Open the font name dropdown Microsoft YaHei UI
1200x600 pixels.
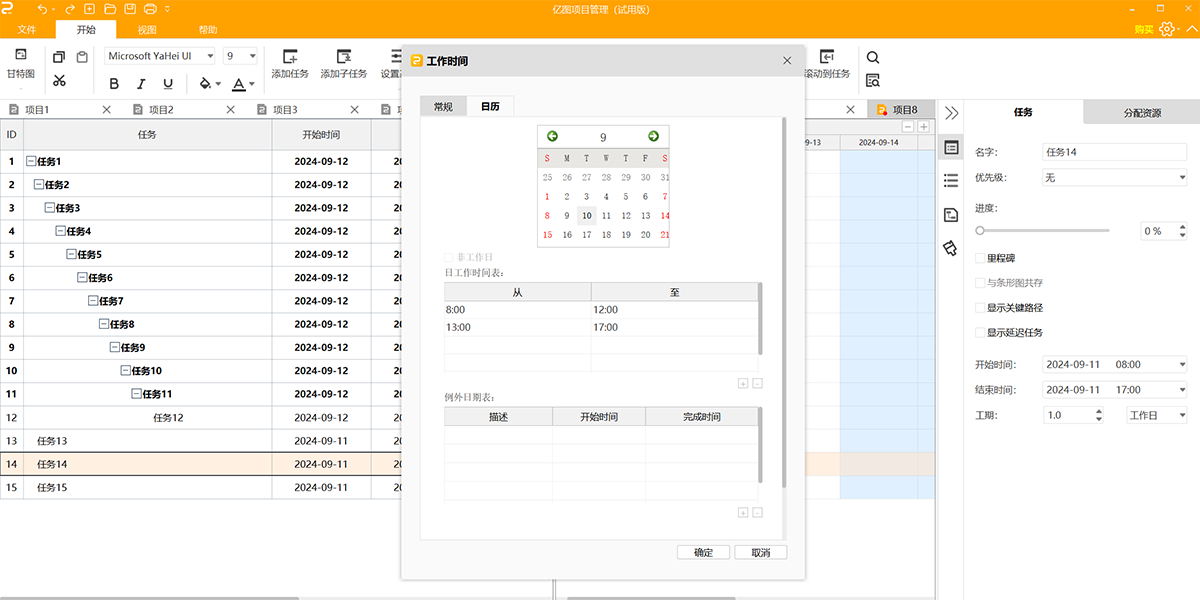pos(160,56)
